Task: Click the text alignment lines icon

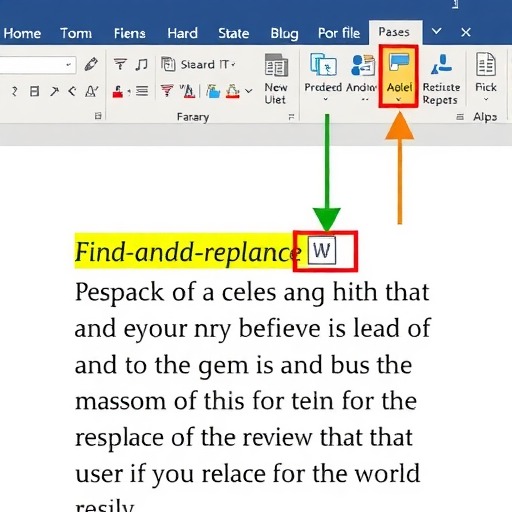Action: point(142,91)
